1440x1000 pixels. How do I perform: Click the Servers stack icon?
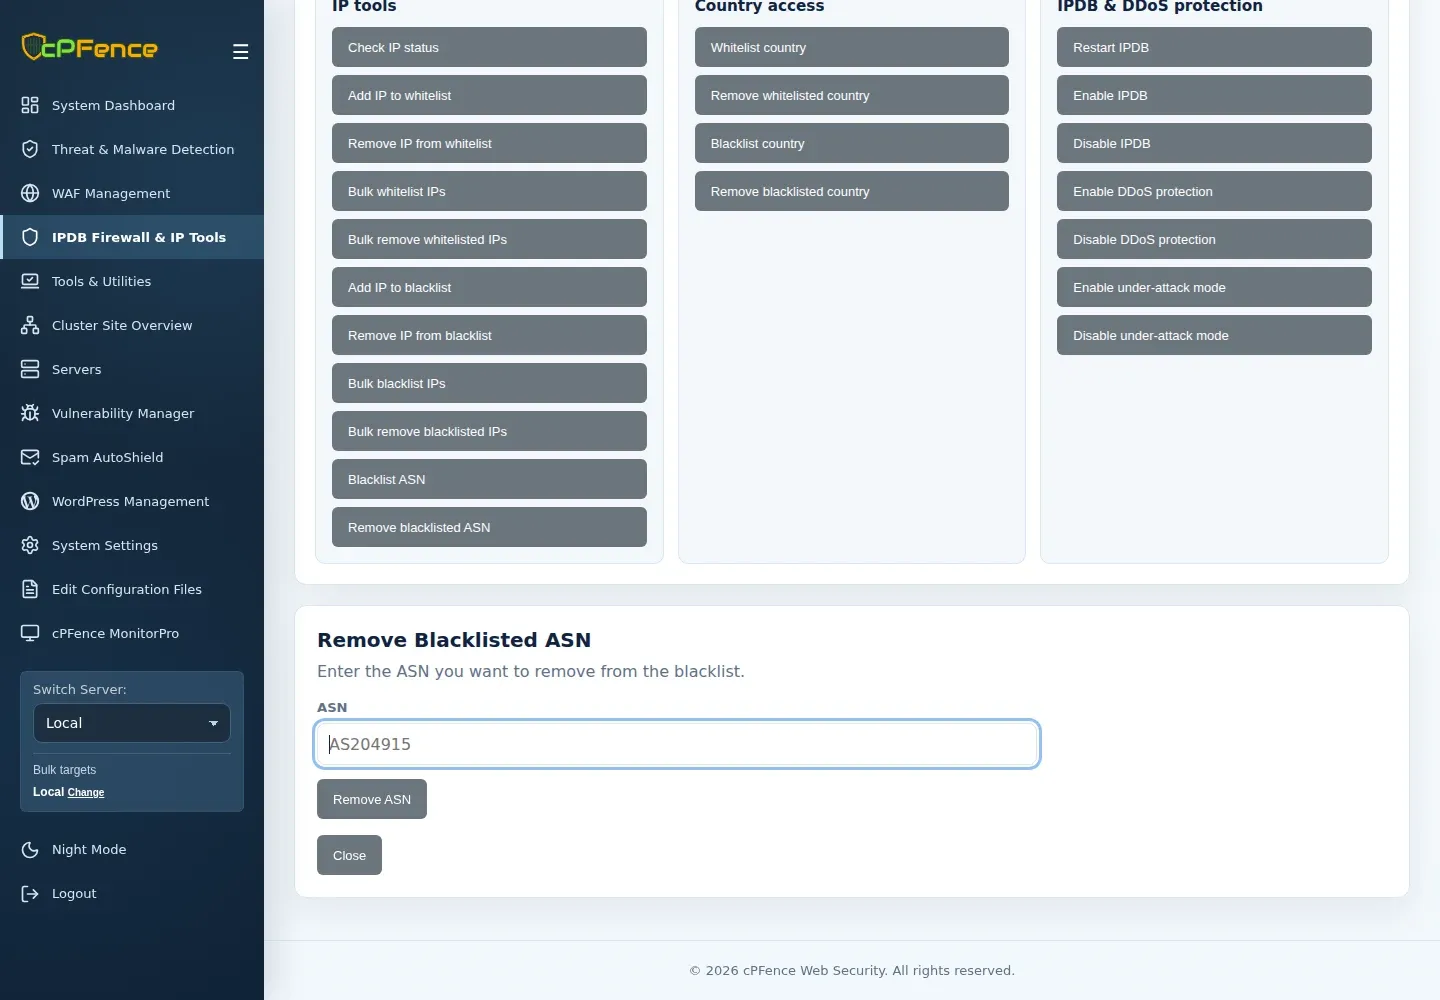tap(30, 369)
